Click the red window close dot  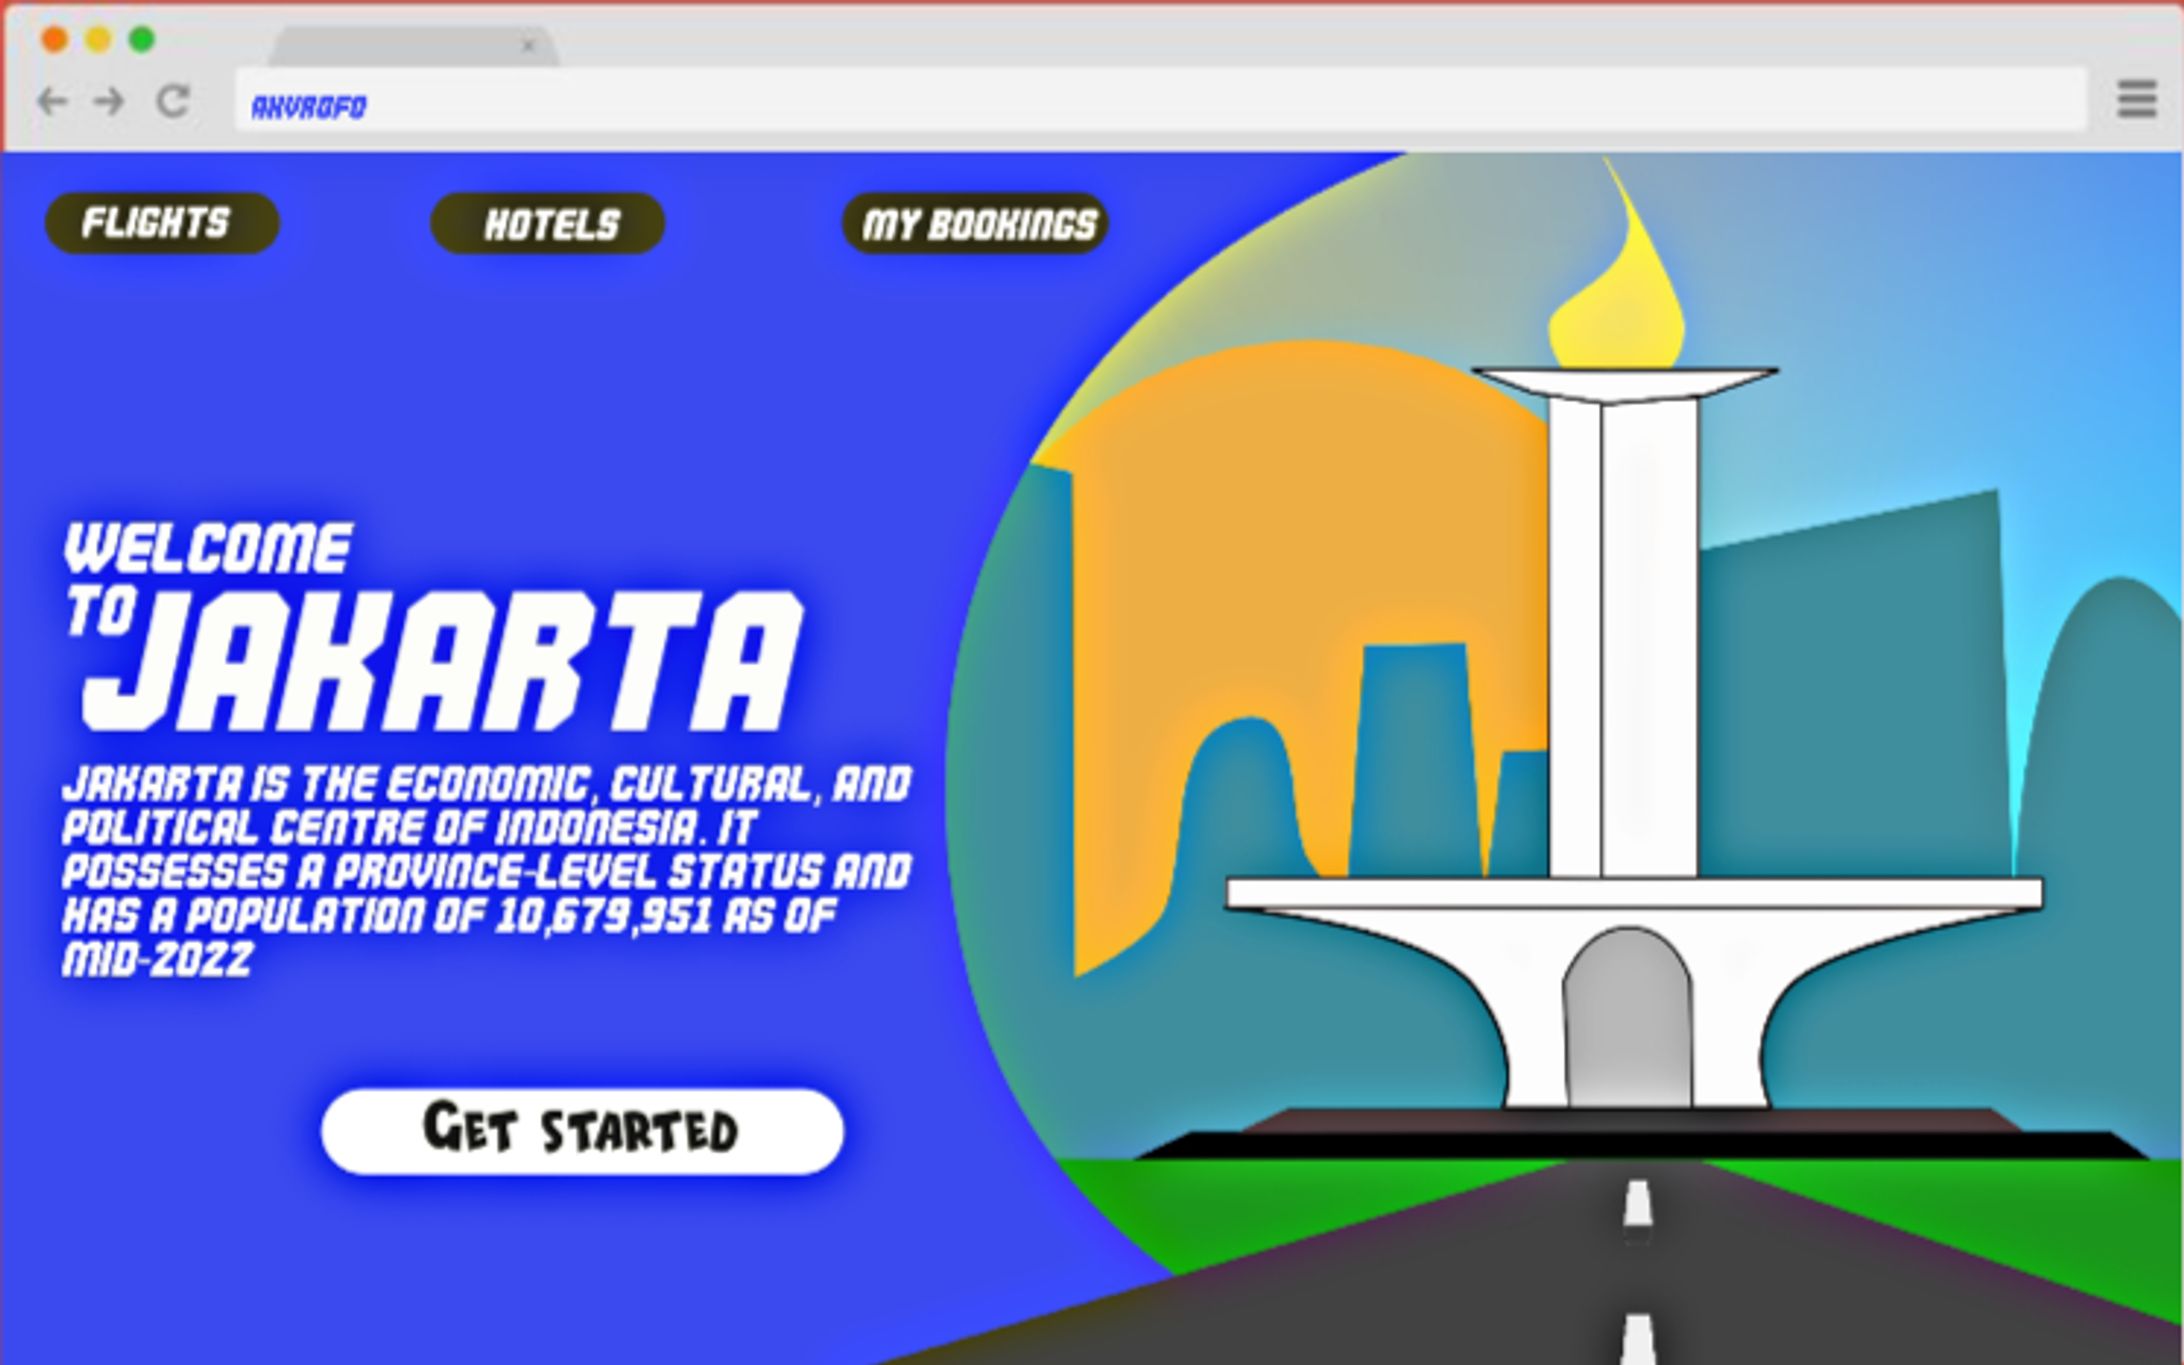click(54, 40)
